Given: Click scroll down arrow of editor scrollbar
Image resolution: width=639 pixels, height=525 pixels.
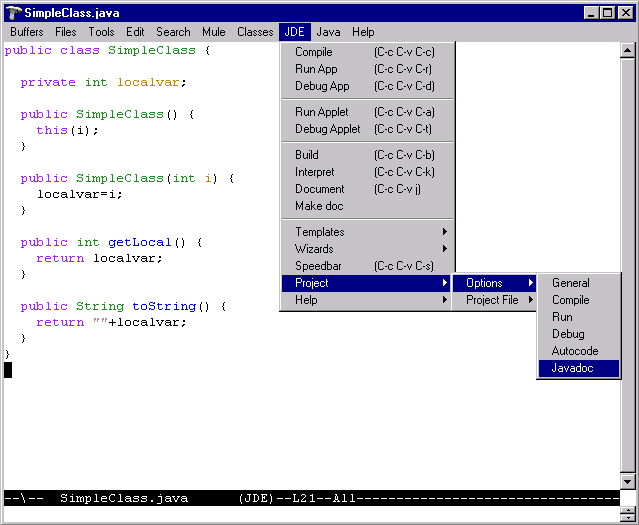Looking at the screenshot, I should click(628, 481).
